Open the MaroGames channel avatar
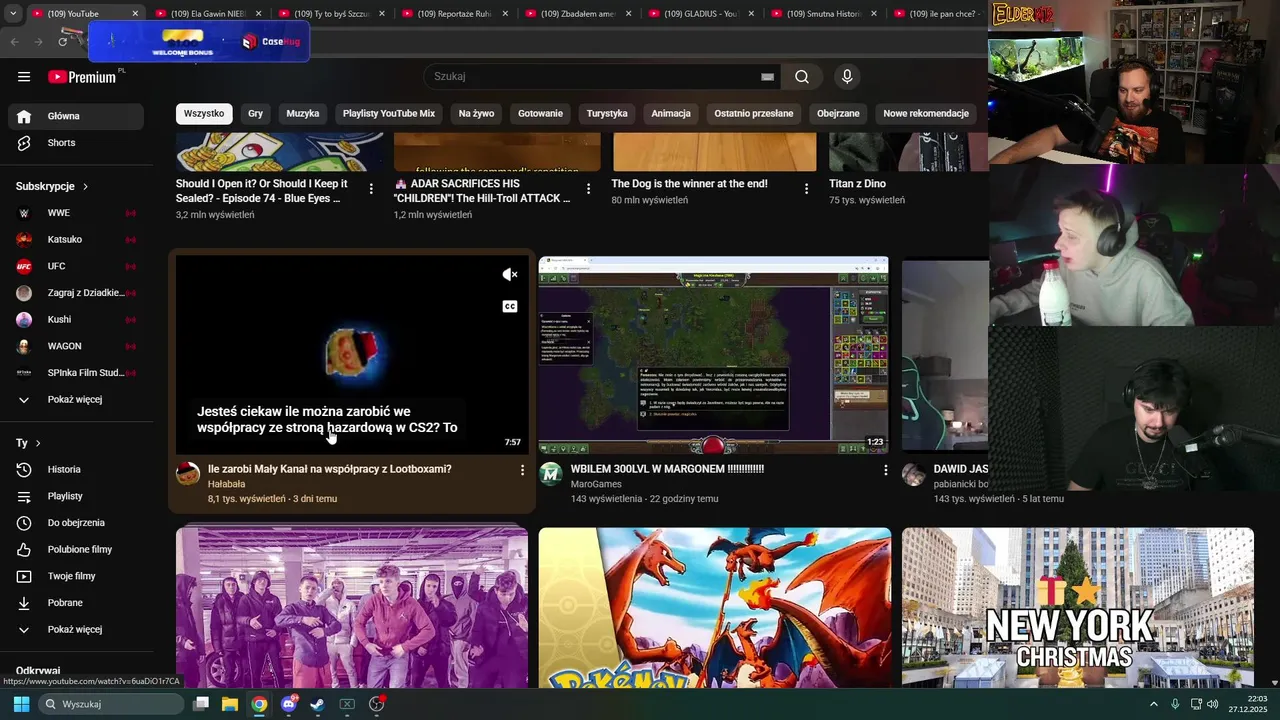 tap(551, 474)
